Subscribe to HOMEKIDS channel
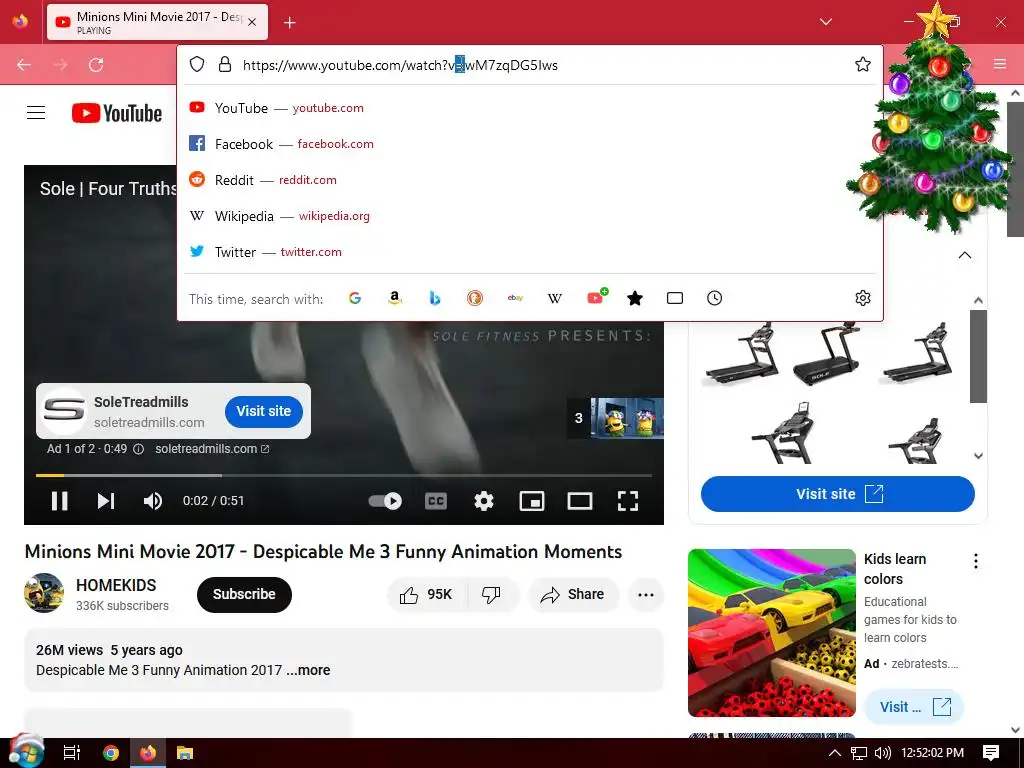 (244, 594)
